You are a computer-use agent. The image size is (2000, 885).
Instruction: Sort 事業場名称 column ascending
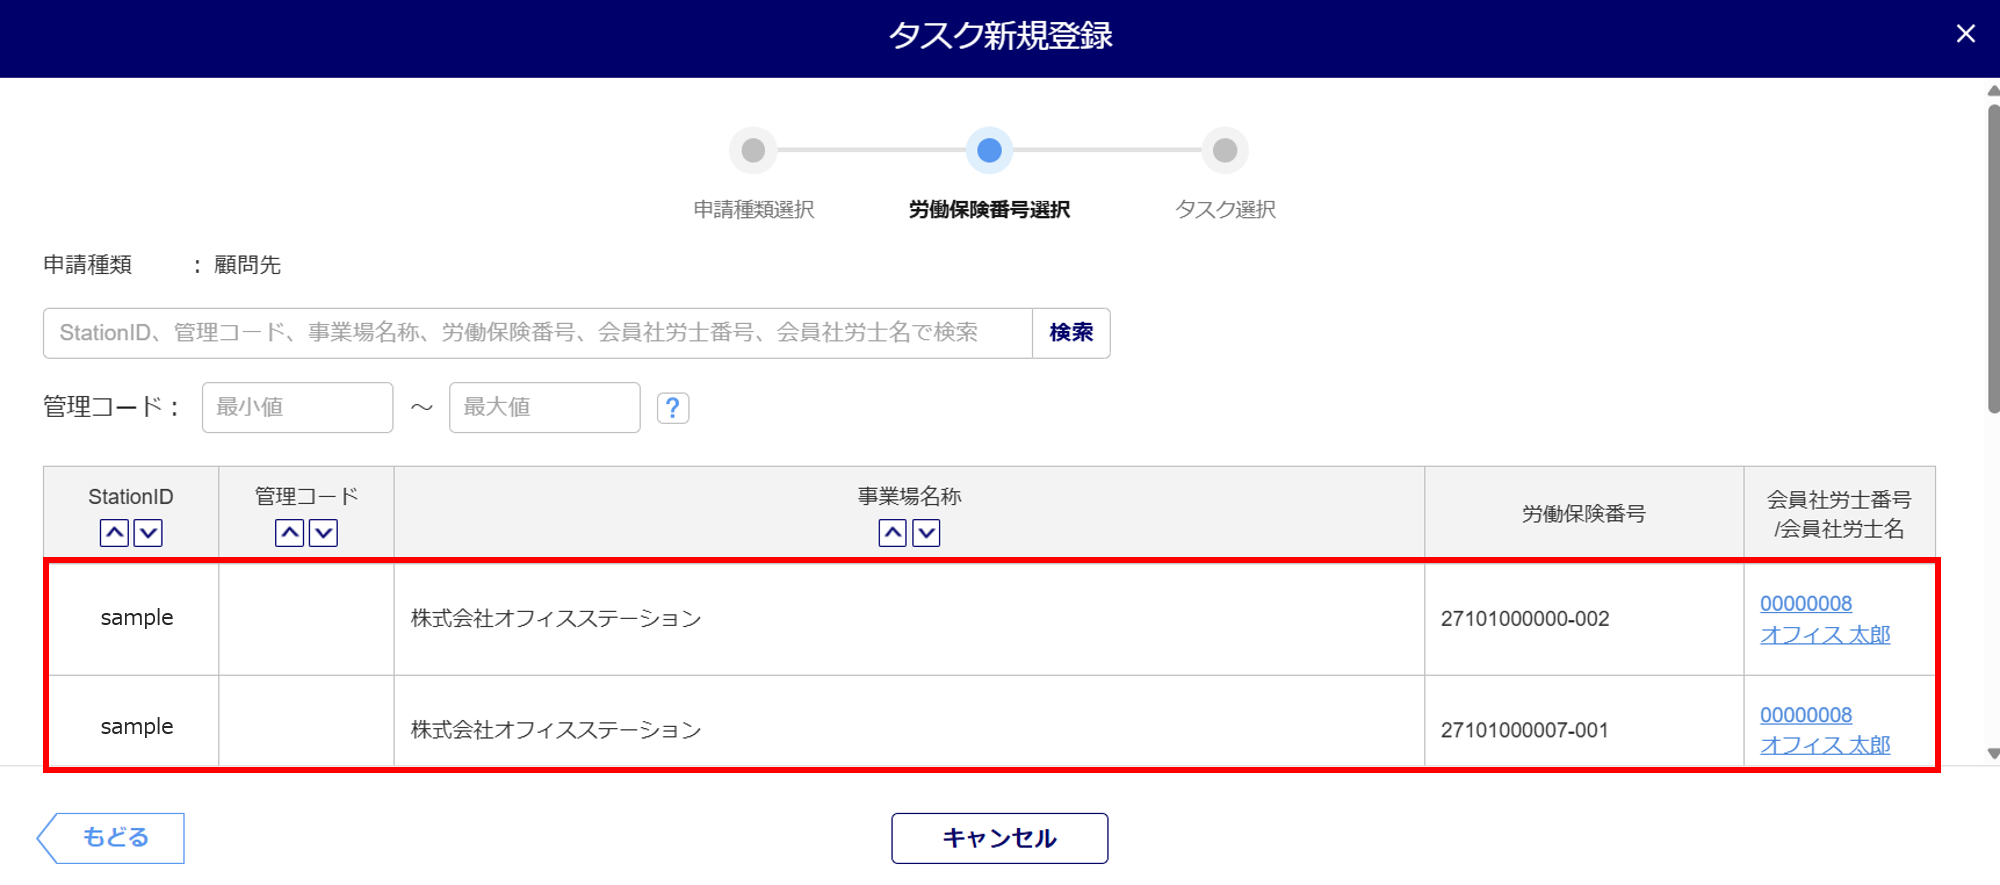pyautogui.click(x=893, y=533)
